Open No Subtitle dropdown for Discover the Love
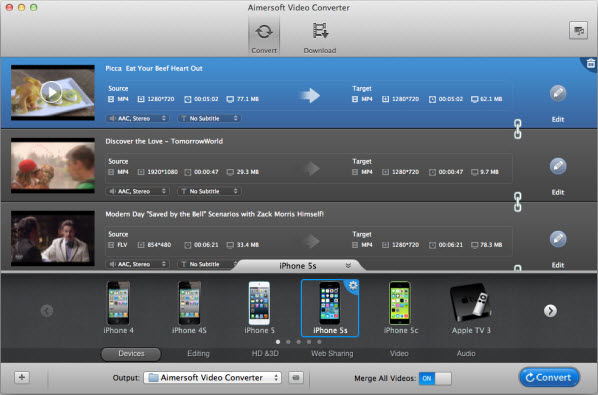This screenshot has width=598, height=395. coord(209,191)
